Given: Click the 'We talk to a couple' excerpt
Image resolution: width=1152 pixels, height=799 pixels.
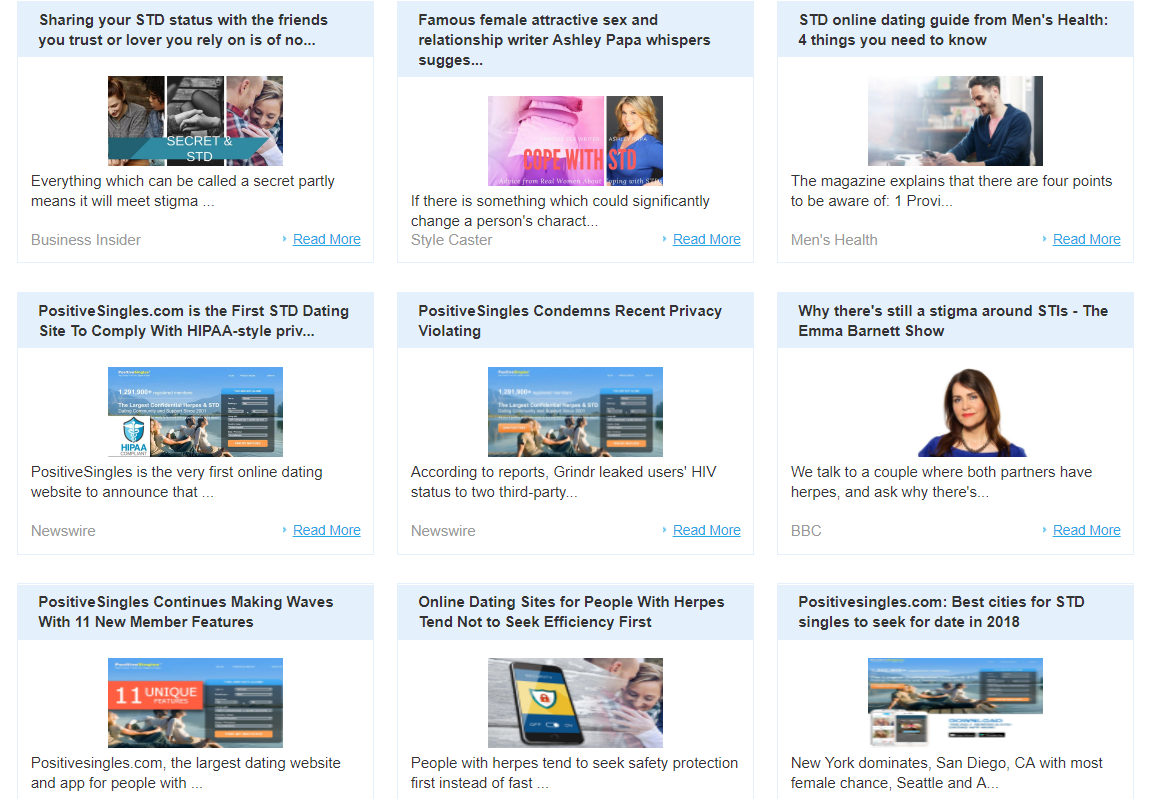Looking at the screenshot, I should 941,482.
